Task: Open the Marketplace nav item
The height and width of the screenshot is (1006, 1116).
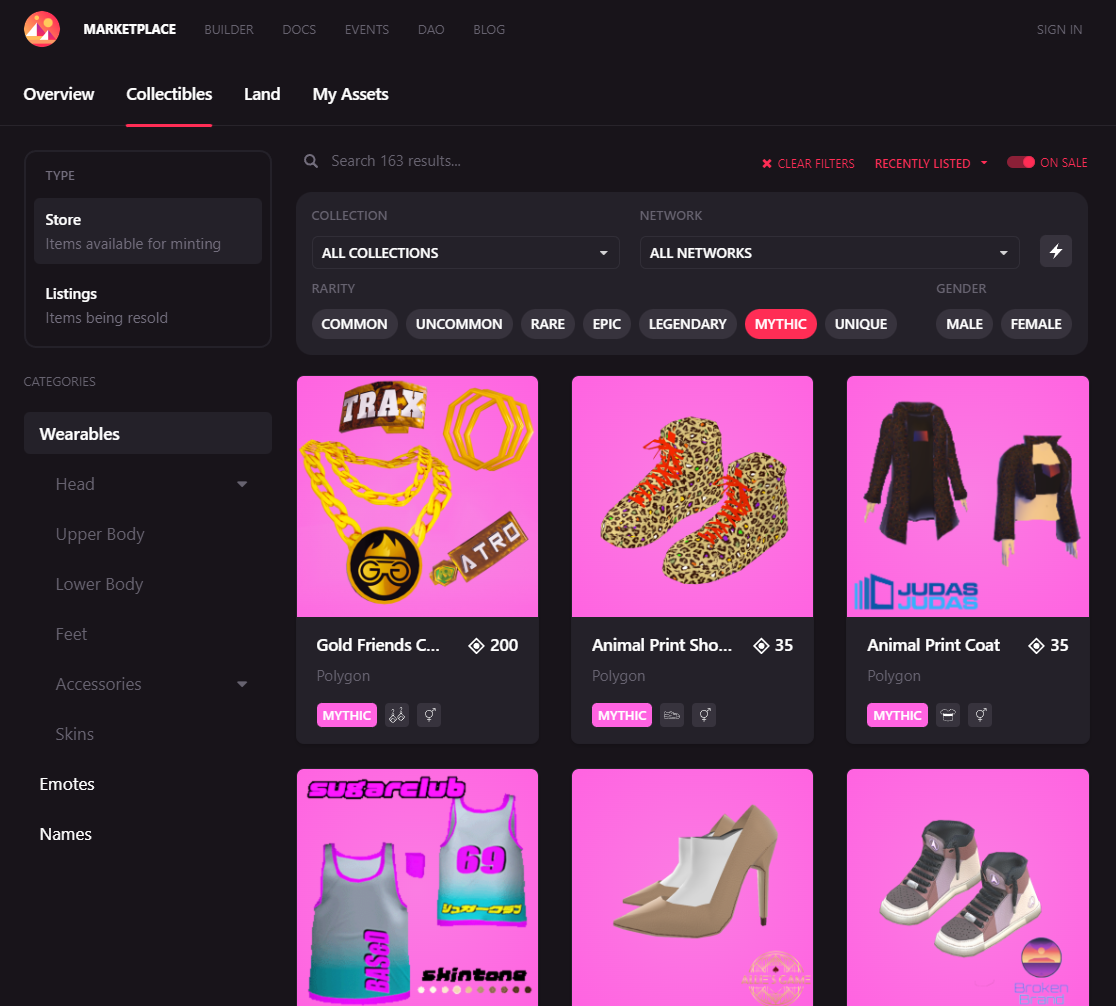Action: 130,29
